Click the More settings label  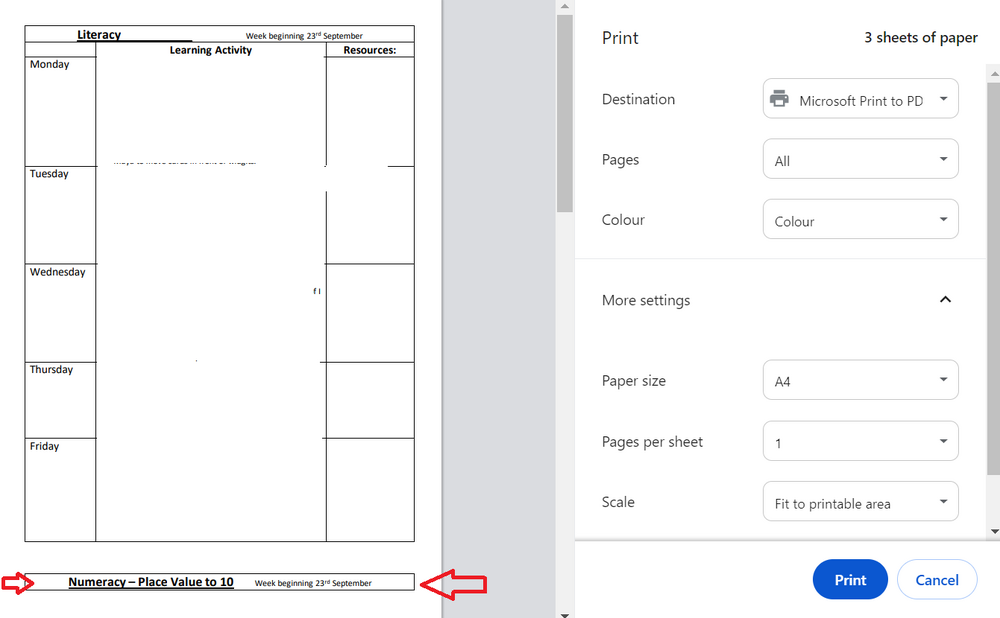tap(646, 300)
